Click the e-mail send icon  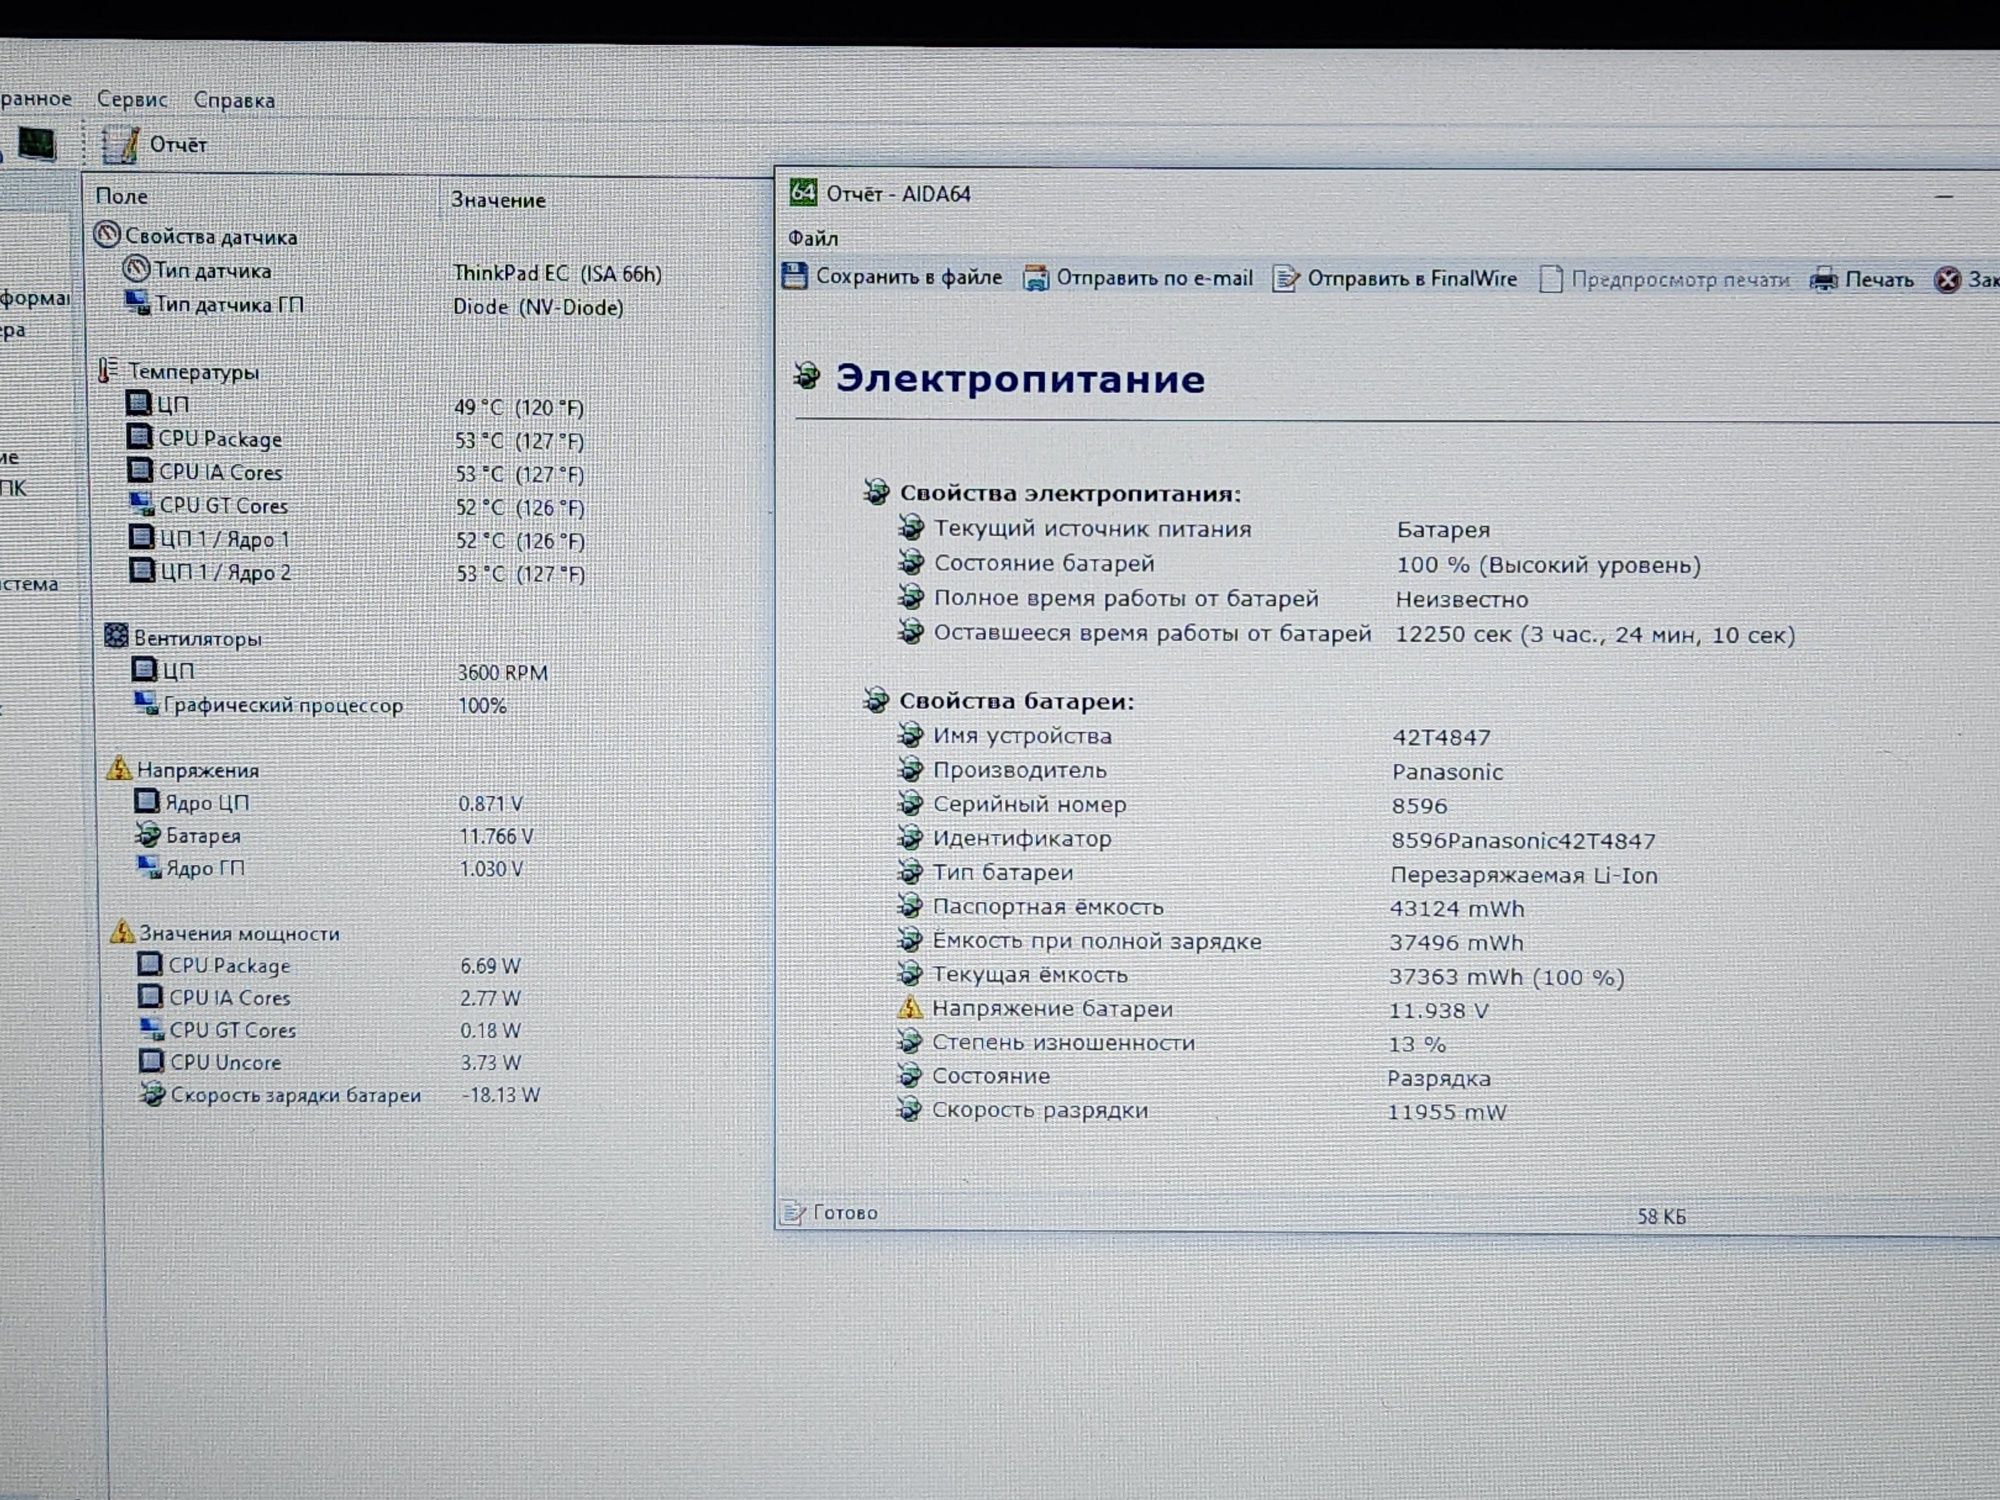coord(1036,278)
